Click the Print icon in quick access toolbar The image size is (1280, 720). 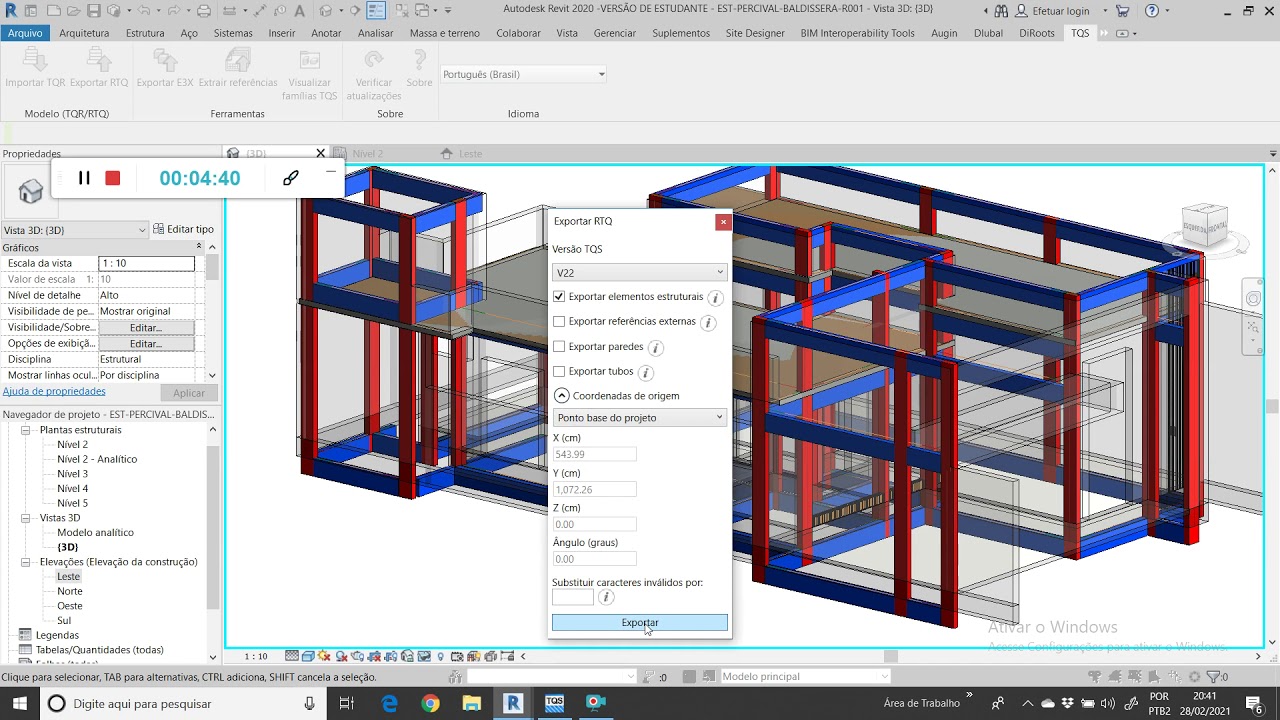204,11
